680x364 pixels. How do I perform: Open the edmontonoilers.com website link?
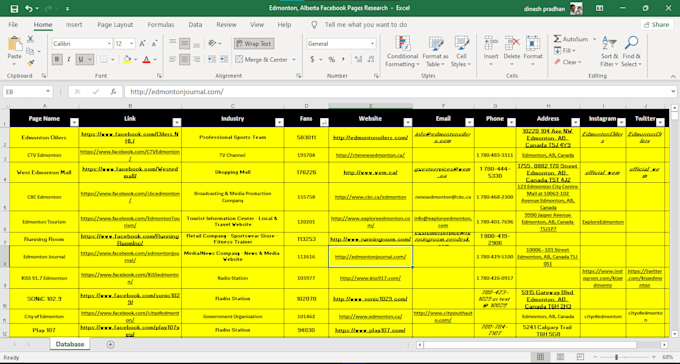click(370, 138)
